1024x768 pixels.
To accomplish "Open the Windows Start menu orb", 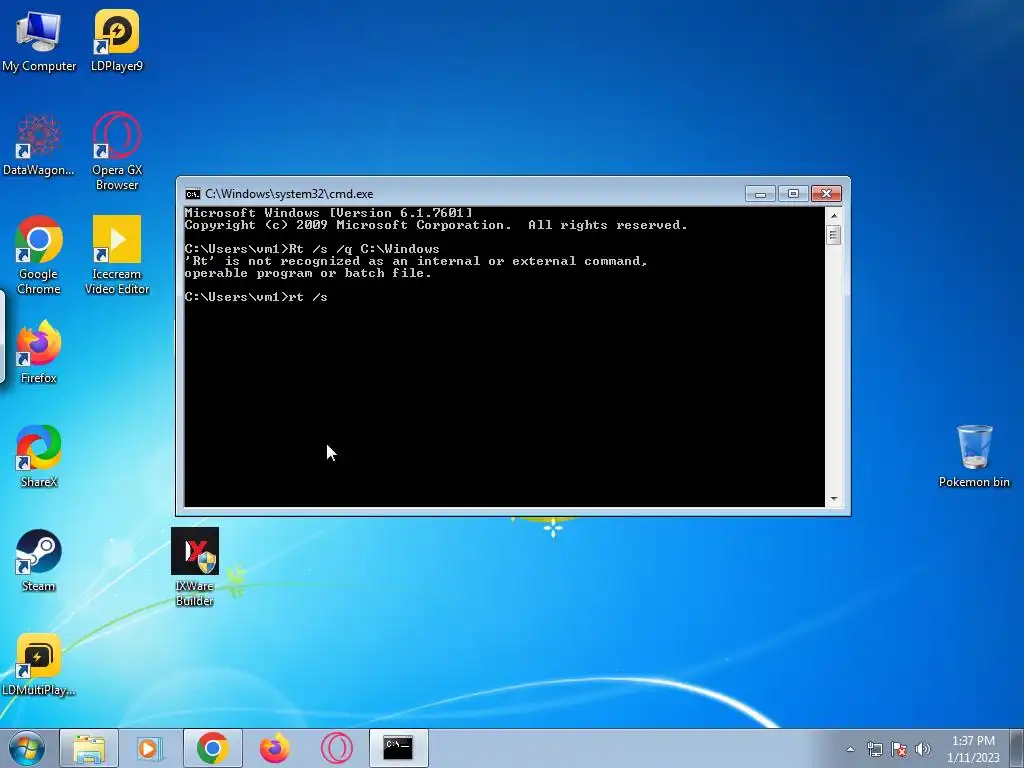I will [x=27, y=748].
